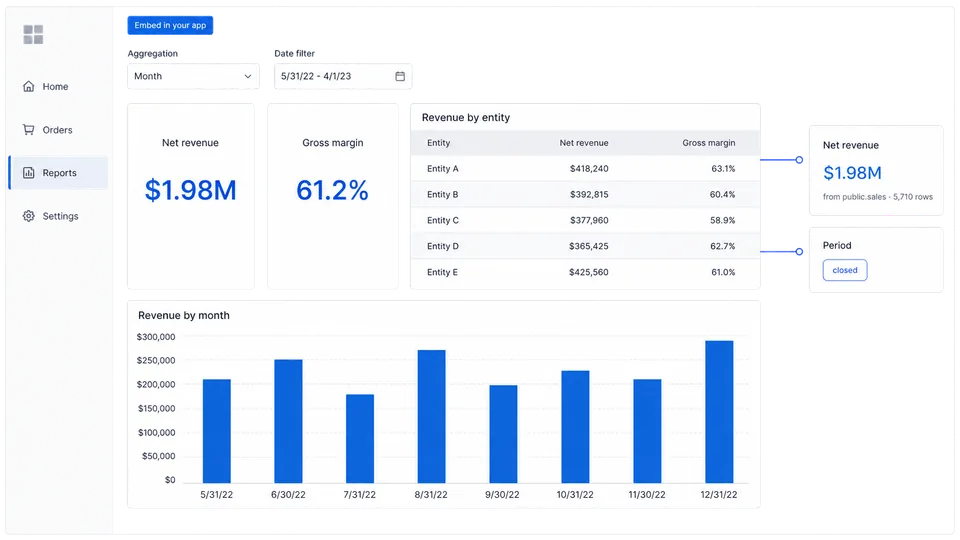Click the $377,960 revenue cell
This screenshot has height=540, width=960.
pos(589,220)
